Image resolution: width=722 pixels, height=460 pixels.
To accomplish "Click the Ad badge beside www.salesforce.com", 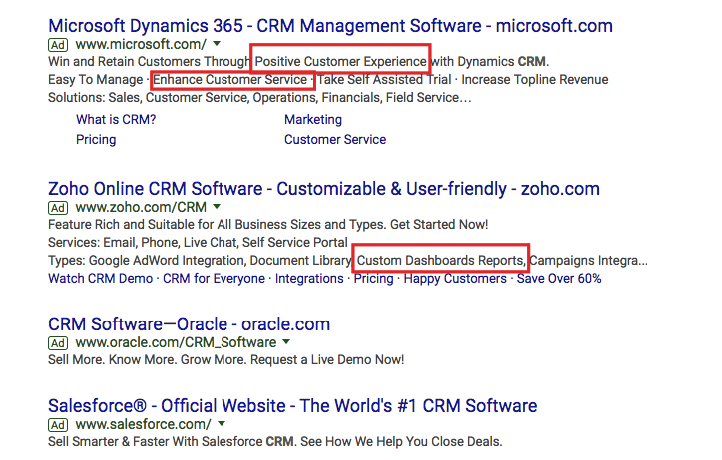I will [57, 425].
